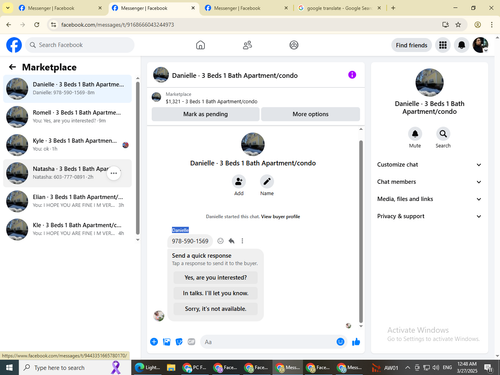Screen dimensions: 500x375
Task: Open the Groups icon in top navigation
Action: (x=294, y=45)
